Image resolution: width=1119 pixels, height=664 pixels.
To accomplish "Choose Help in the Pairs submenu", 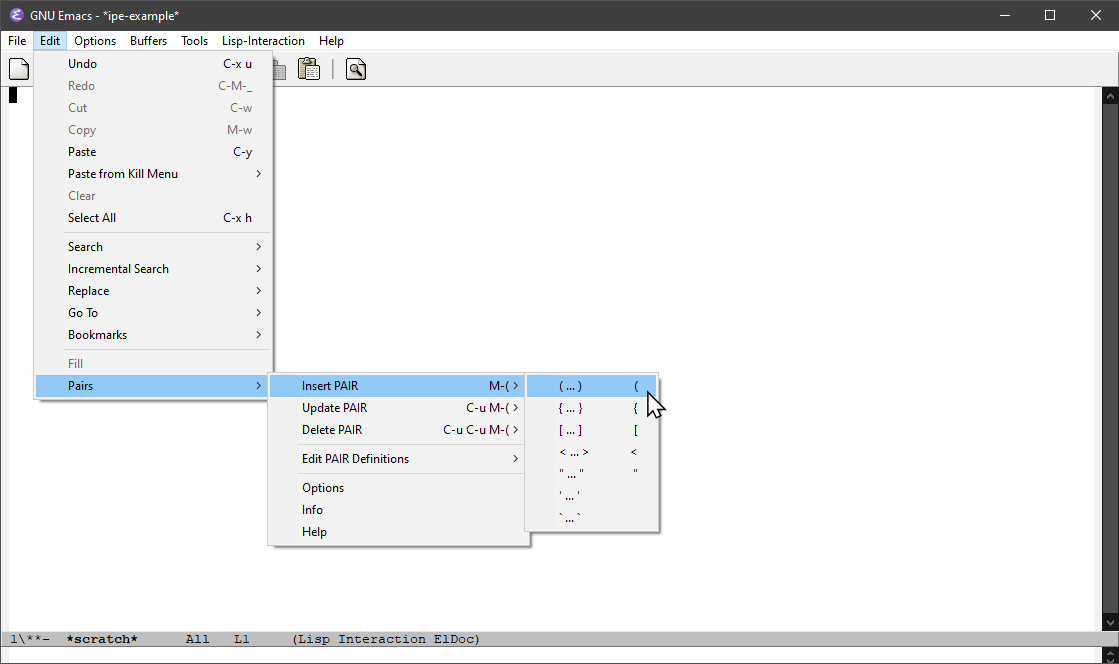I will (x=398, y=532).
